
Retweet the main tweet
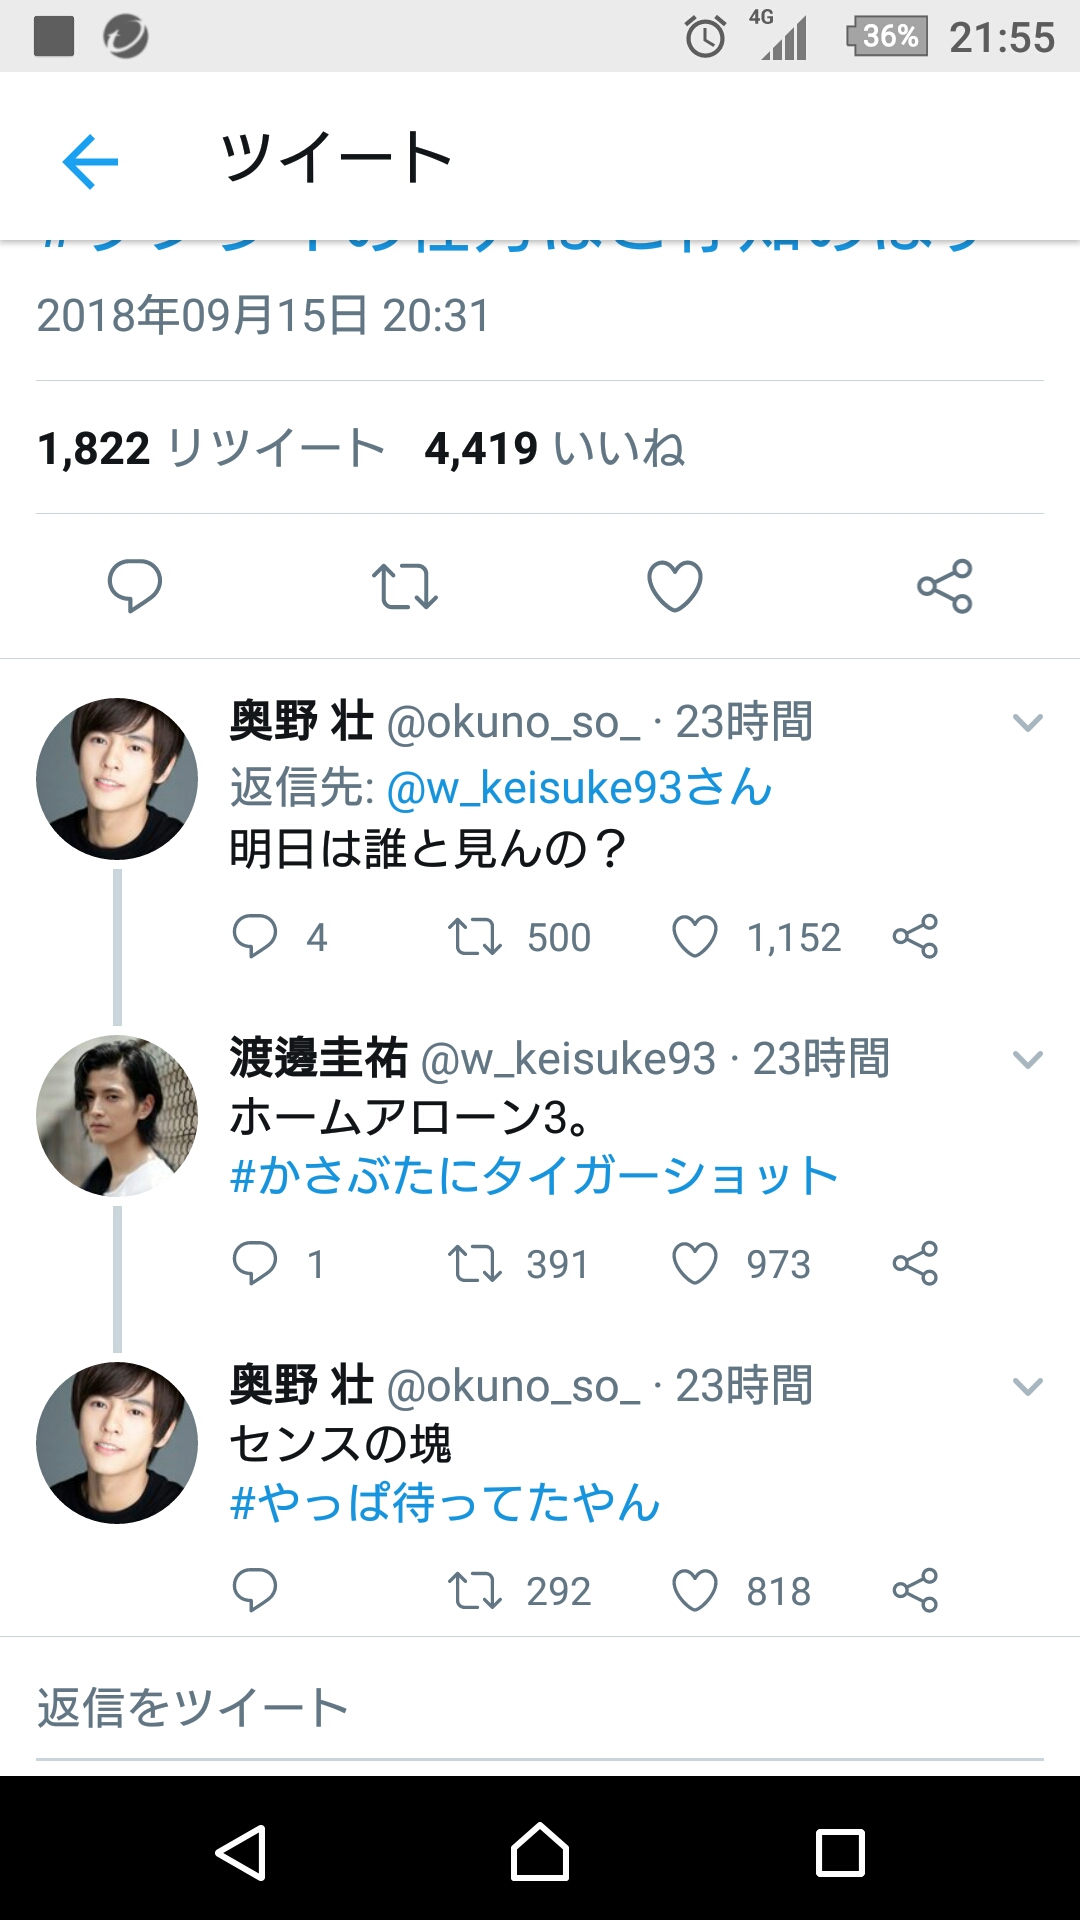[404, 586]
